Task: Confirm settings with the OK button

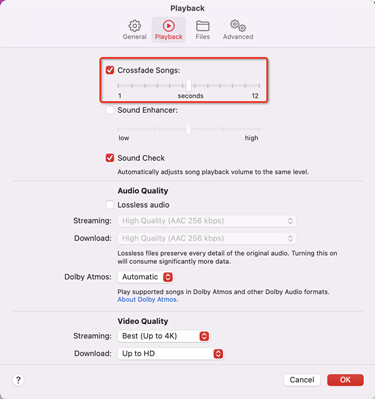Action: [x=345, y=380]
